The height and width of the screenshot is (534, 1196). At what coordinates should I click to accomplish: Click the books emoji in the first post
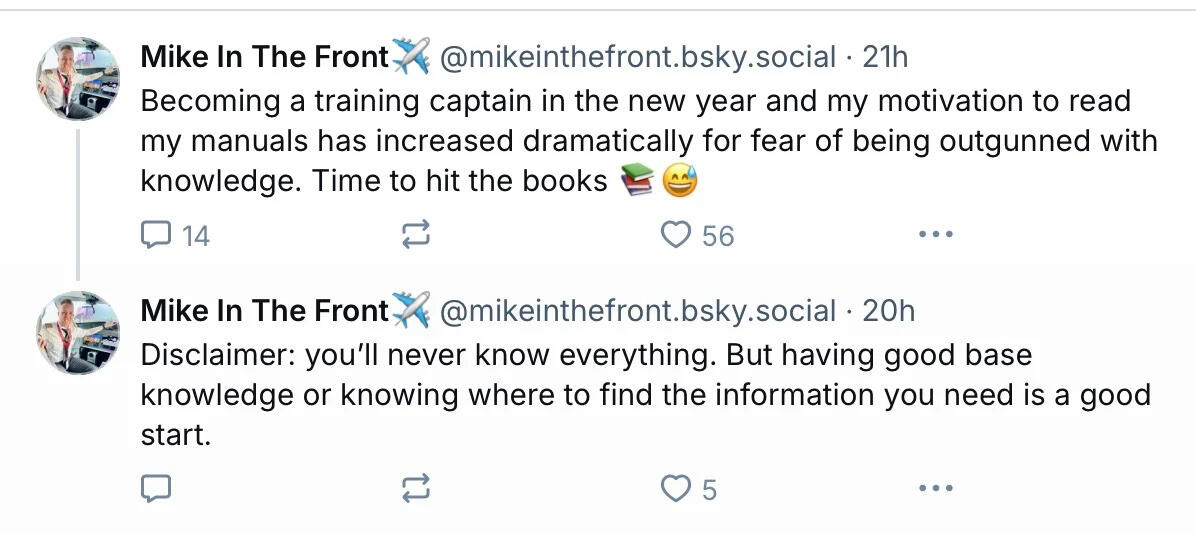tap(637, 182)
